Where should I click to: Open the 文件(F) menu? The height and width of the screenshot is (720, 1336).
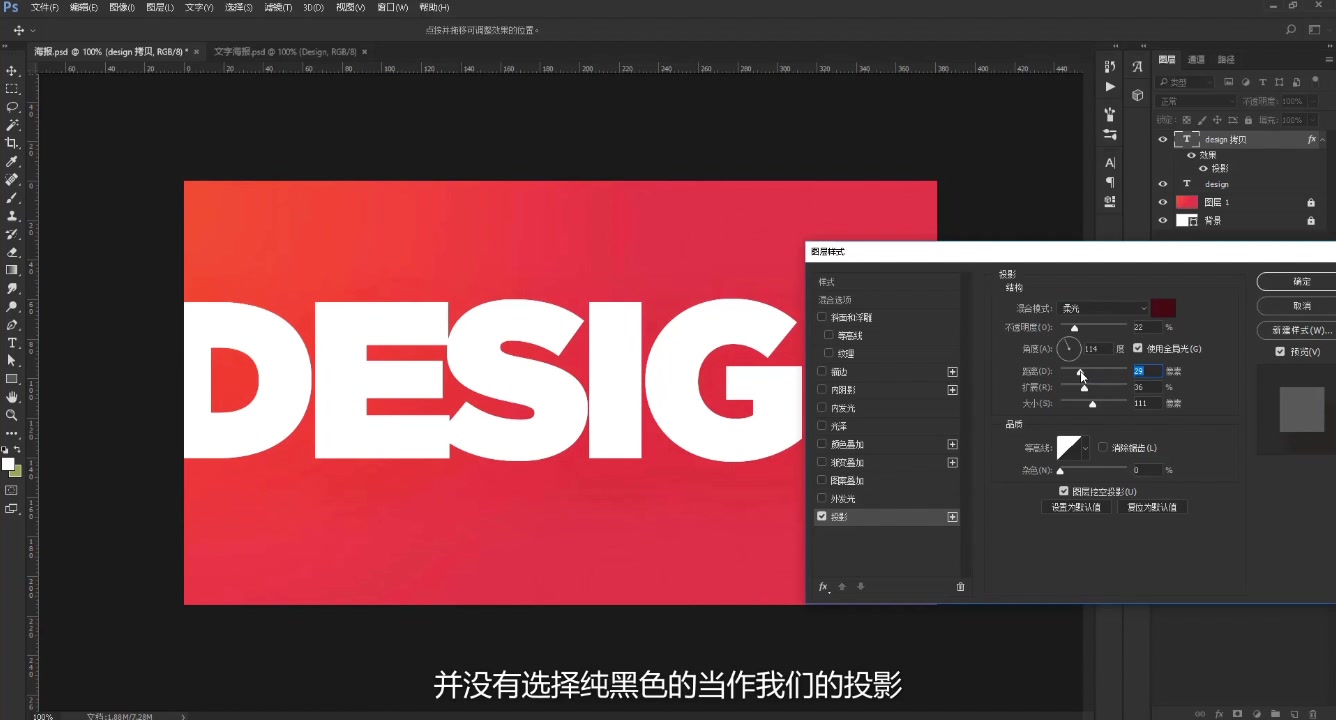(x=45, y=7)
